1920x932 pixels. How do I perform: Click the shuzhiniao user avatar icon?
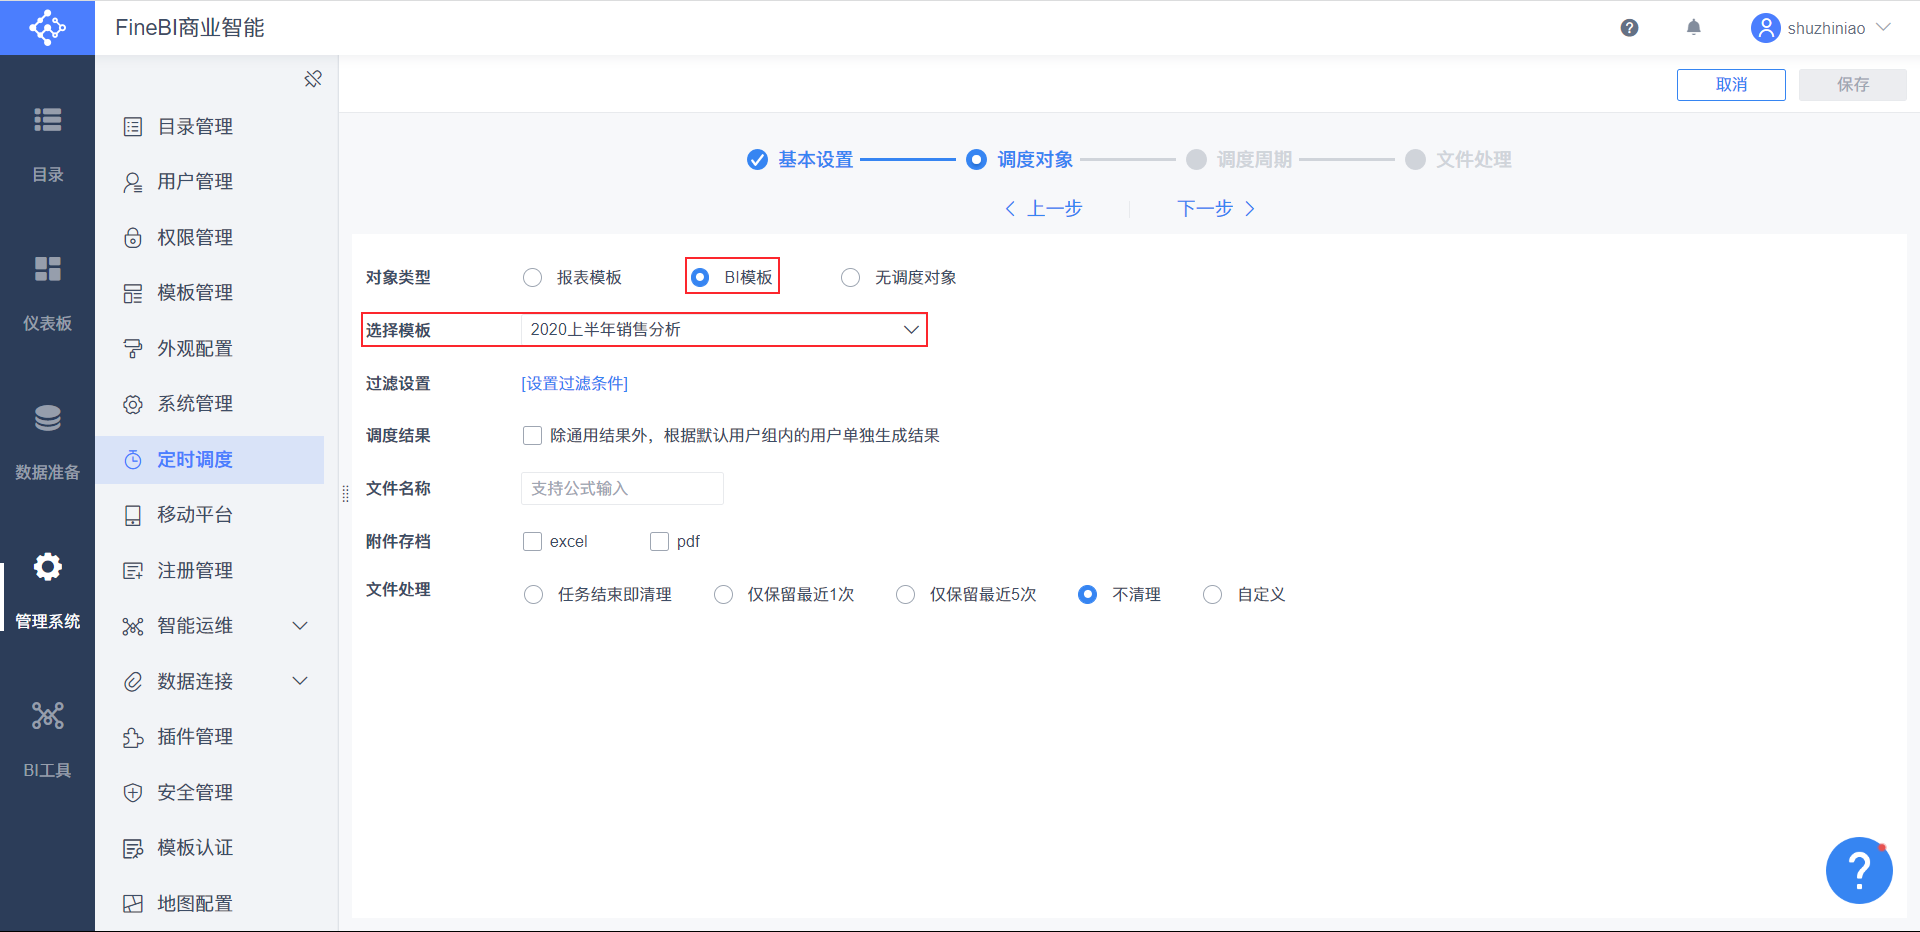(1765, 28)
